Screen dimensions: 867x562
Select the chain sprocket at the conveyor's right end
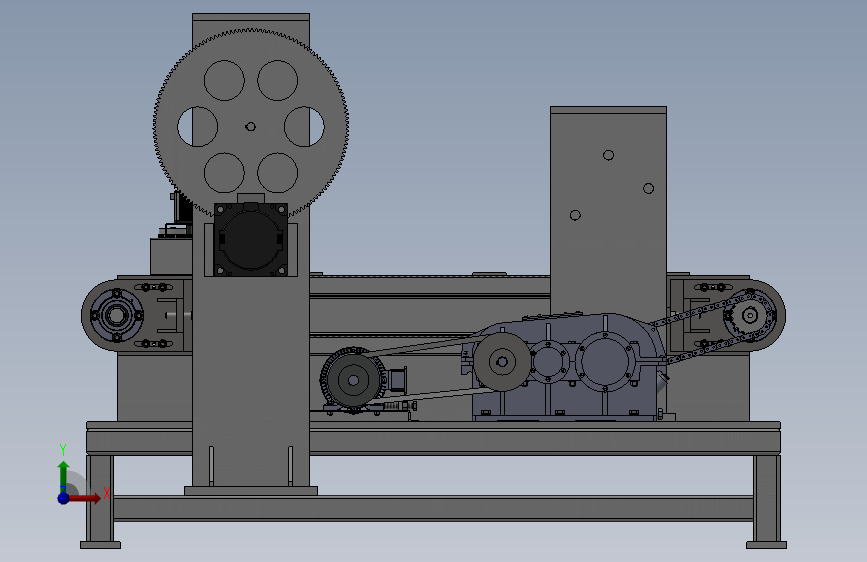click(750, 315)
